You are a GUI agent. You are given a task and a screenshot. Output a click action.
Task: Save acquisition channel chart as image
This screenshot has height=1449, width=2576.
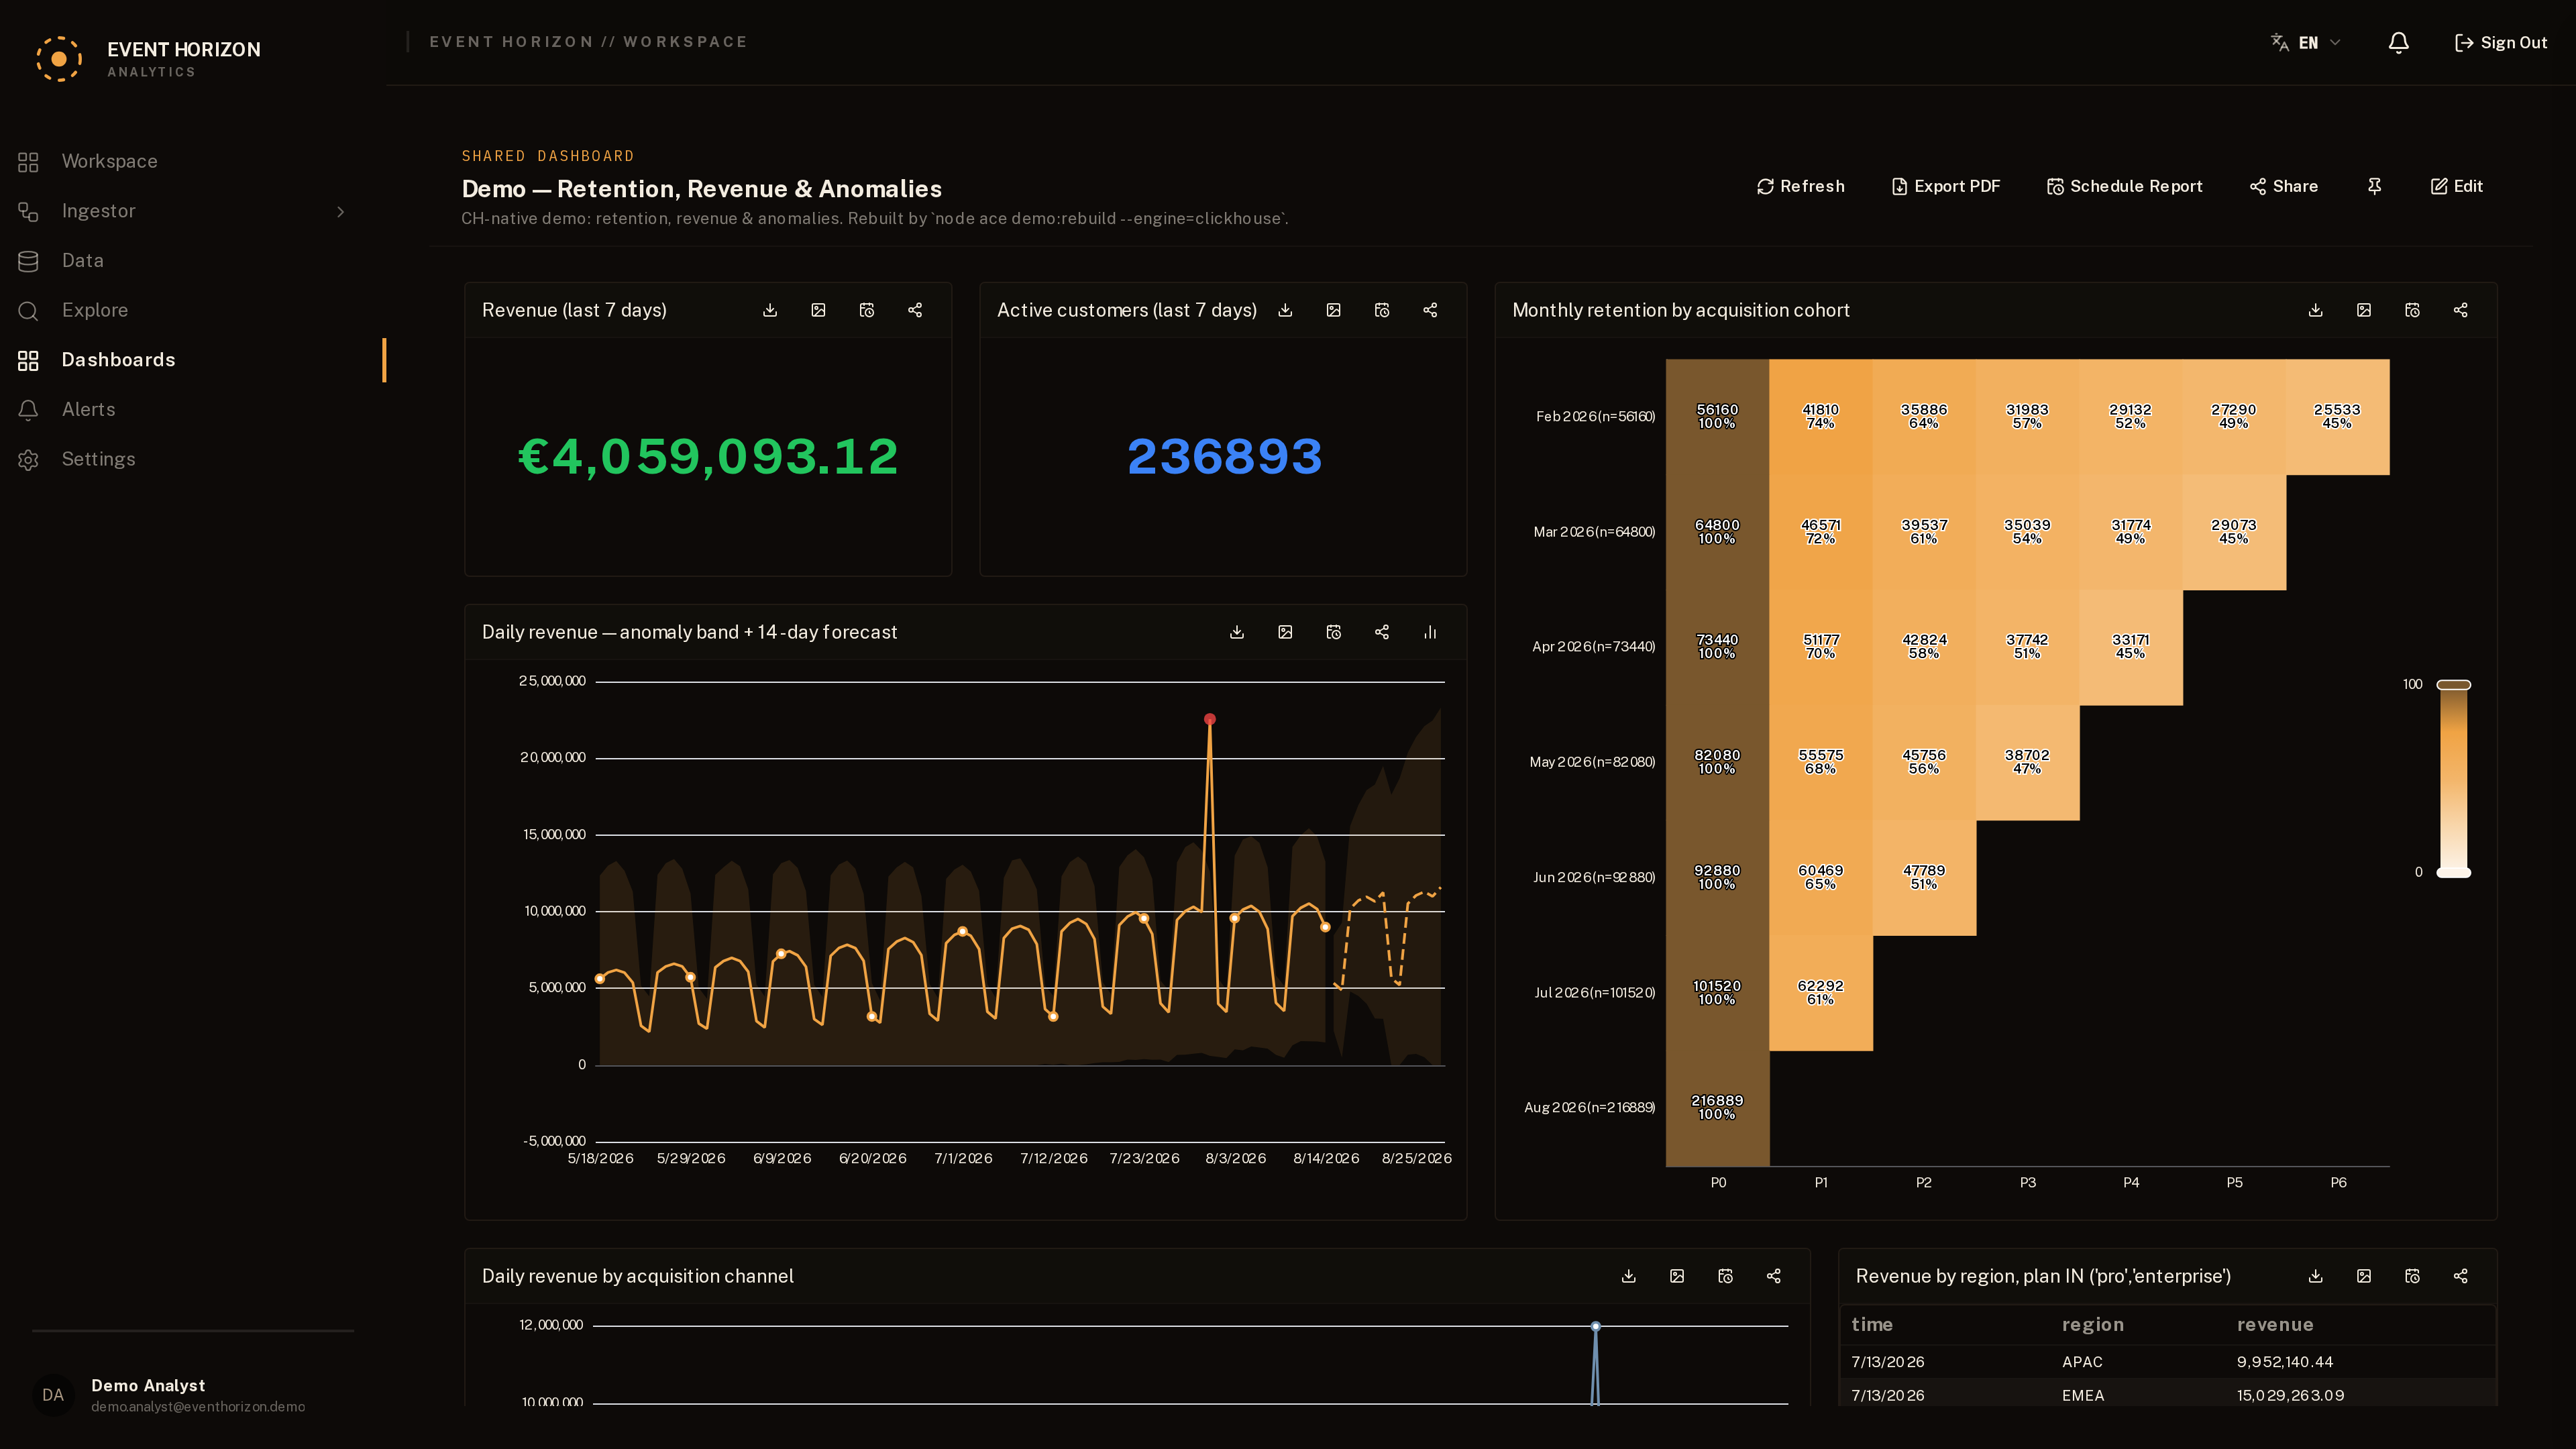click(x=1677, y=1276)
